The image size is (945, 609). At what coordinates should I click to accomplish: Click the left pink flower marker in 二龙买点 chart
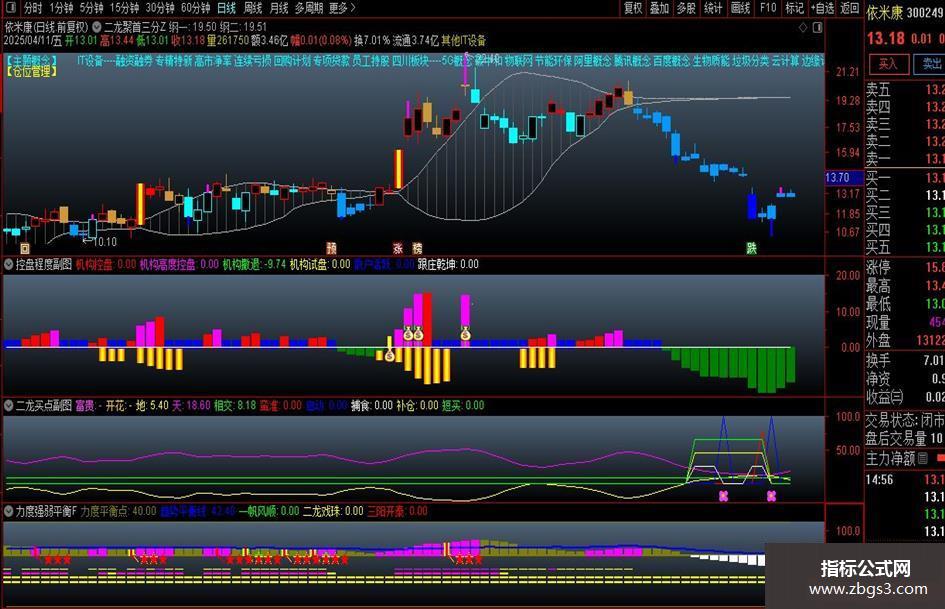tap(723, 496)
